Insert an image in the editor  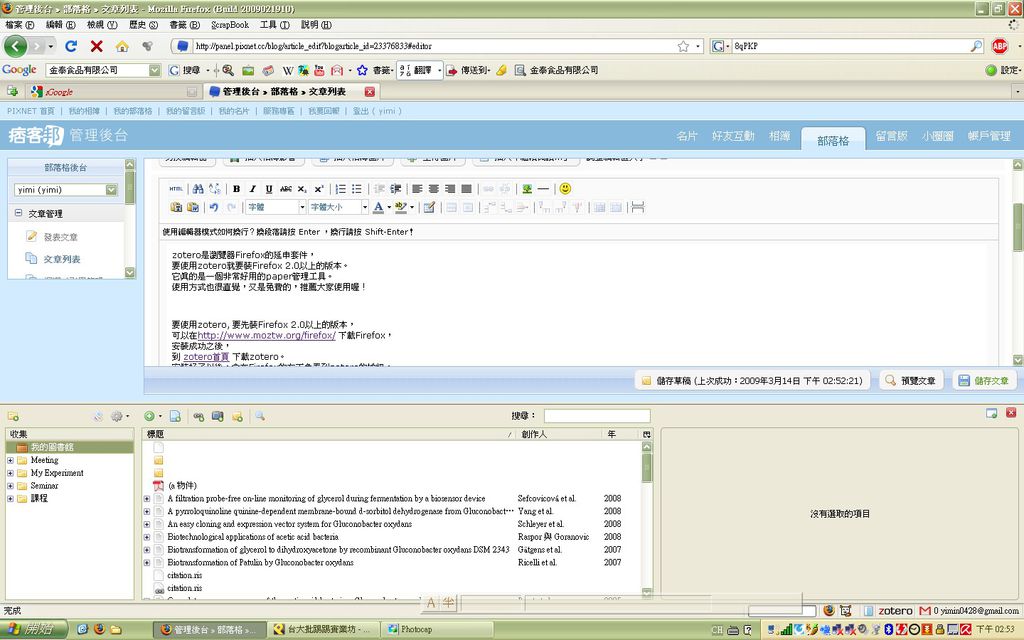pos(527,189)
